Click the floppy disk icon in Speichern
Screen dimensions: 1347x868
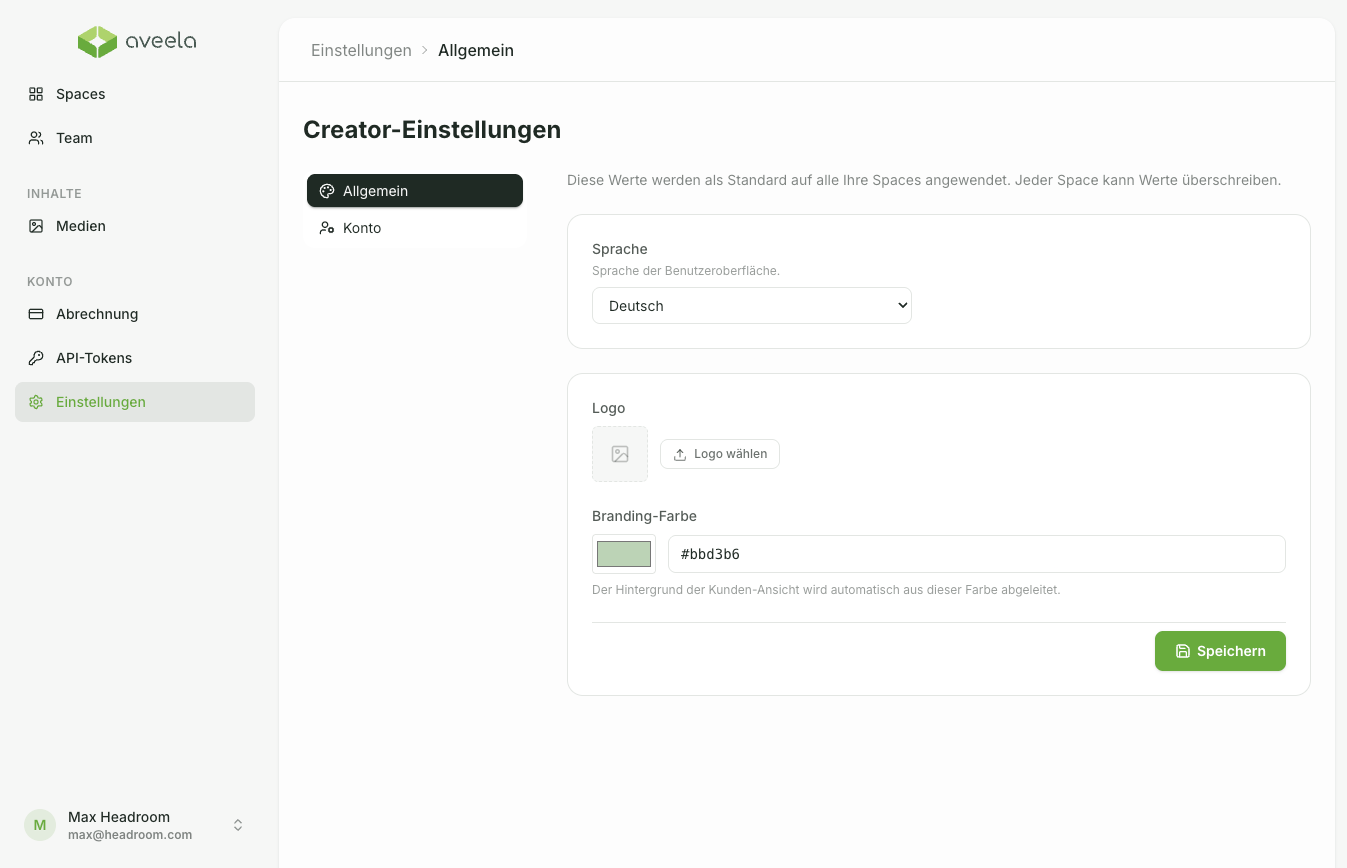1183,651
